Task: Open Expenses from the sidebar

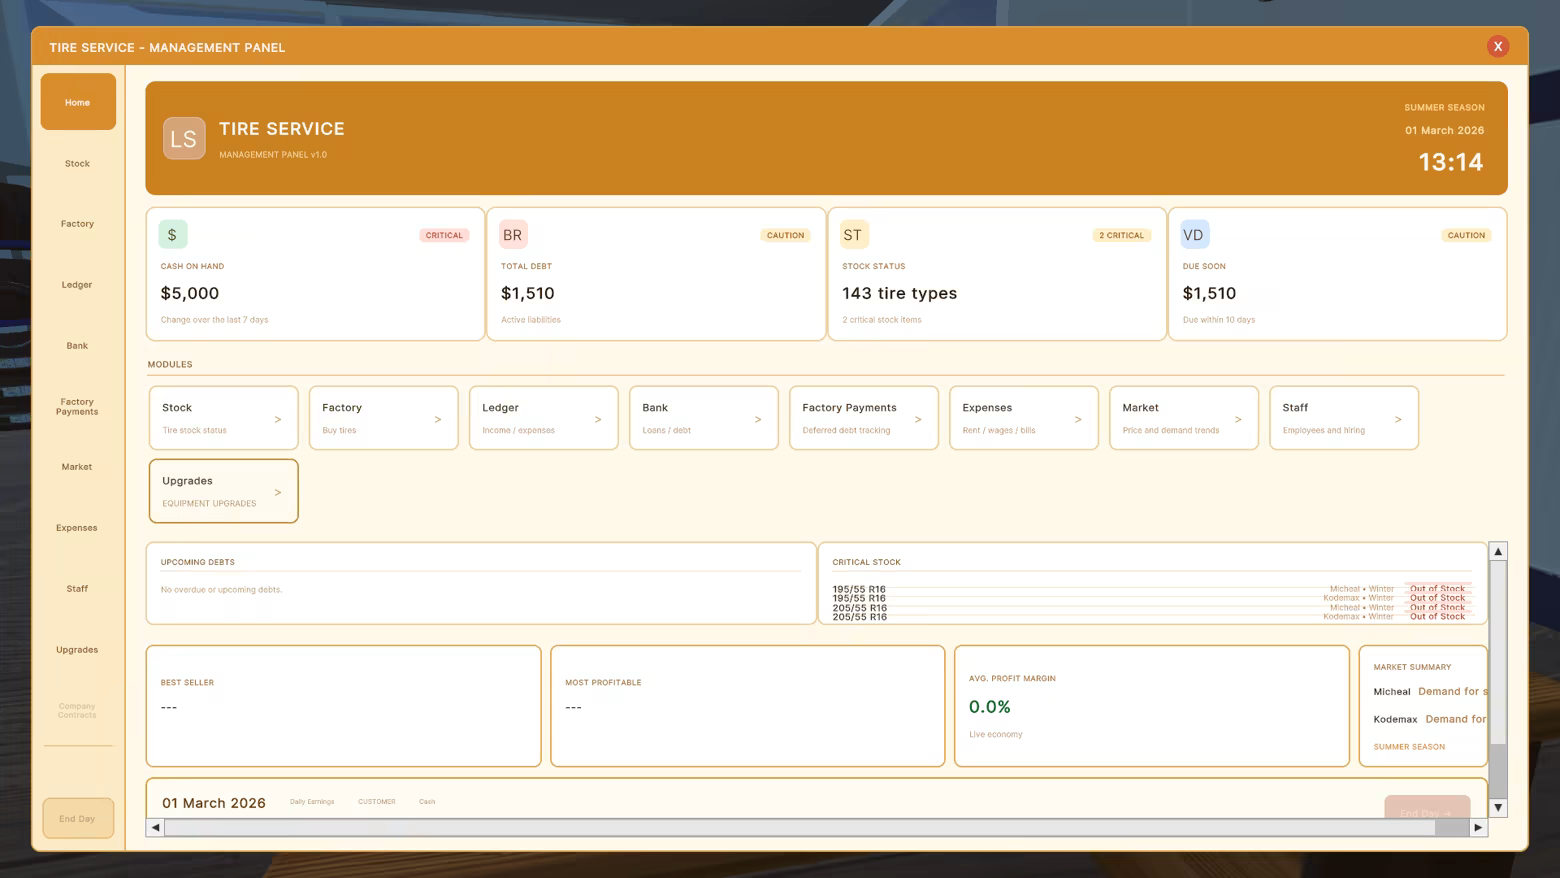Action: (x=78, y=528)
